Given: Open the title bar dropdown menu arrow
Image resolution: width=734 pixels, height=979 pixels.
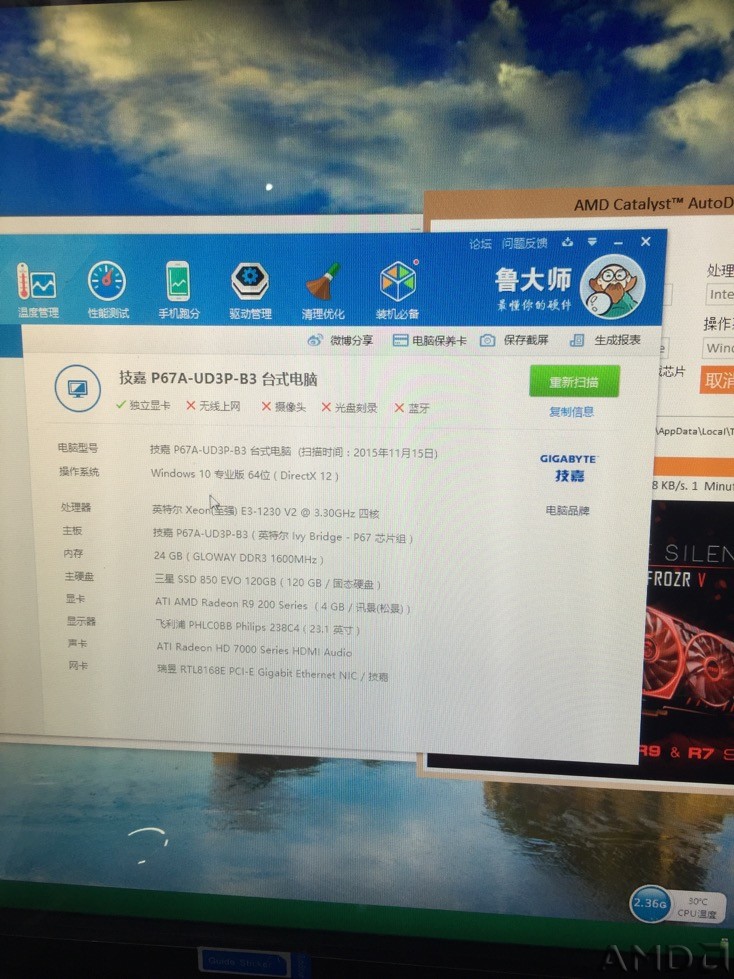Looking at the screenshot, I should 592,242.
